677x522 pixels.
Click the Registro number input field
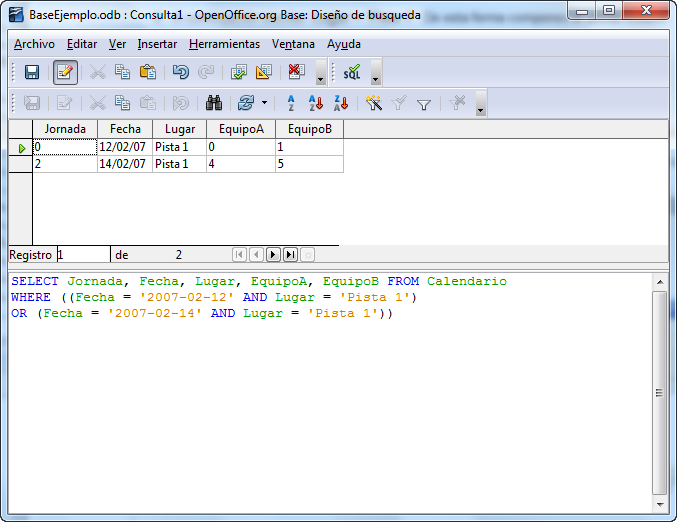click(x=83, y=255)
